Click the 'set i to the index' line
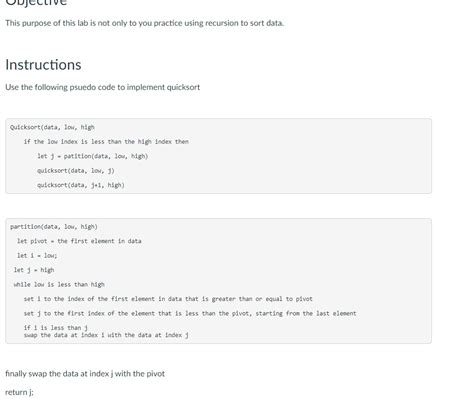Image resolution: width=474 pixels, height=399 pixels. point(168,299)
